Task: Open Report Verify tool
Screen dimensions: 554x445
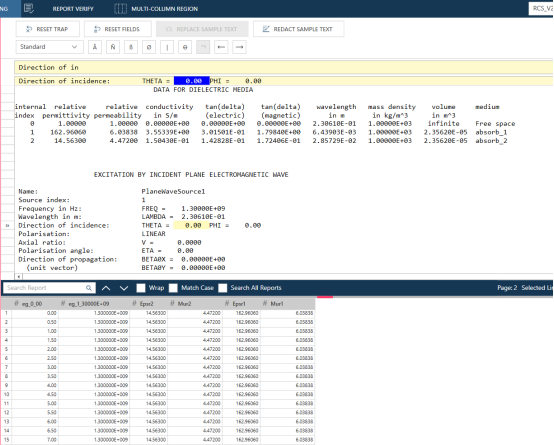Action: coord(73,9)
